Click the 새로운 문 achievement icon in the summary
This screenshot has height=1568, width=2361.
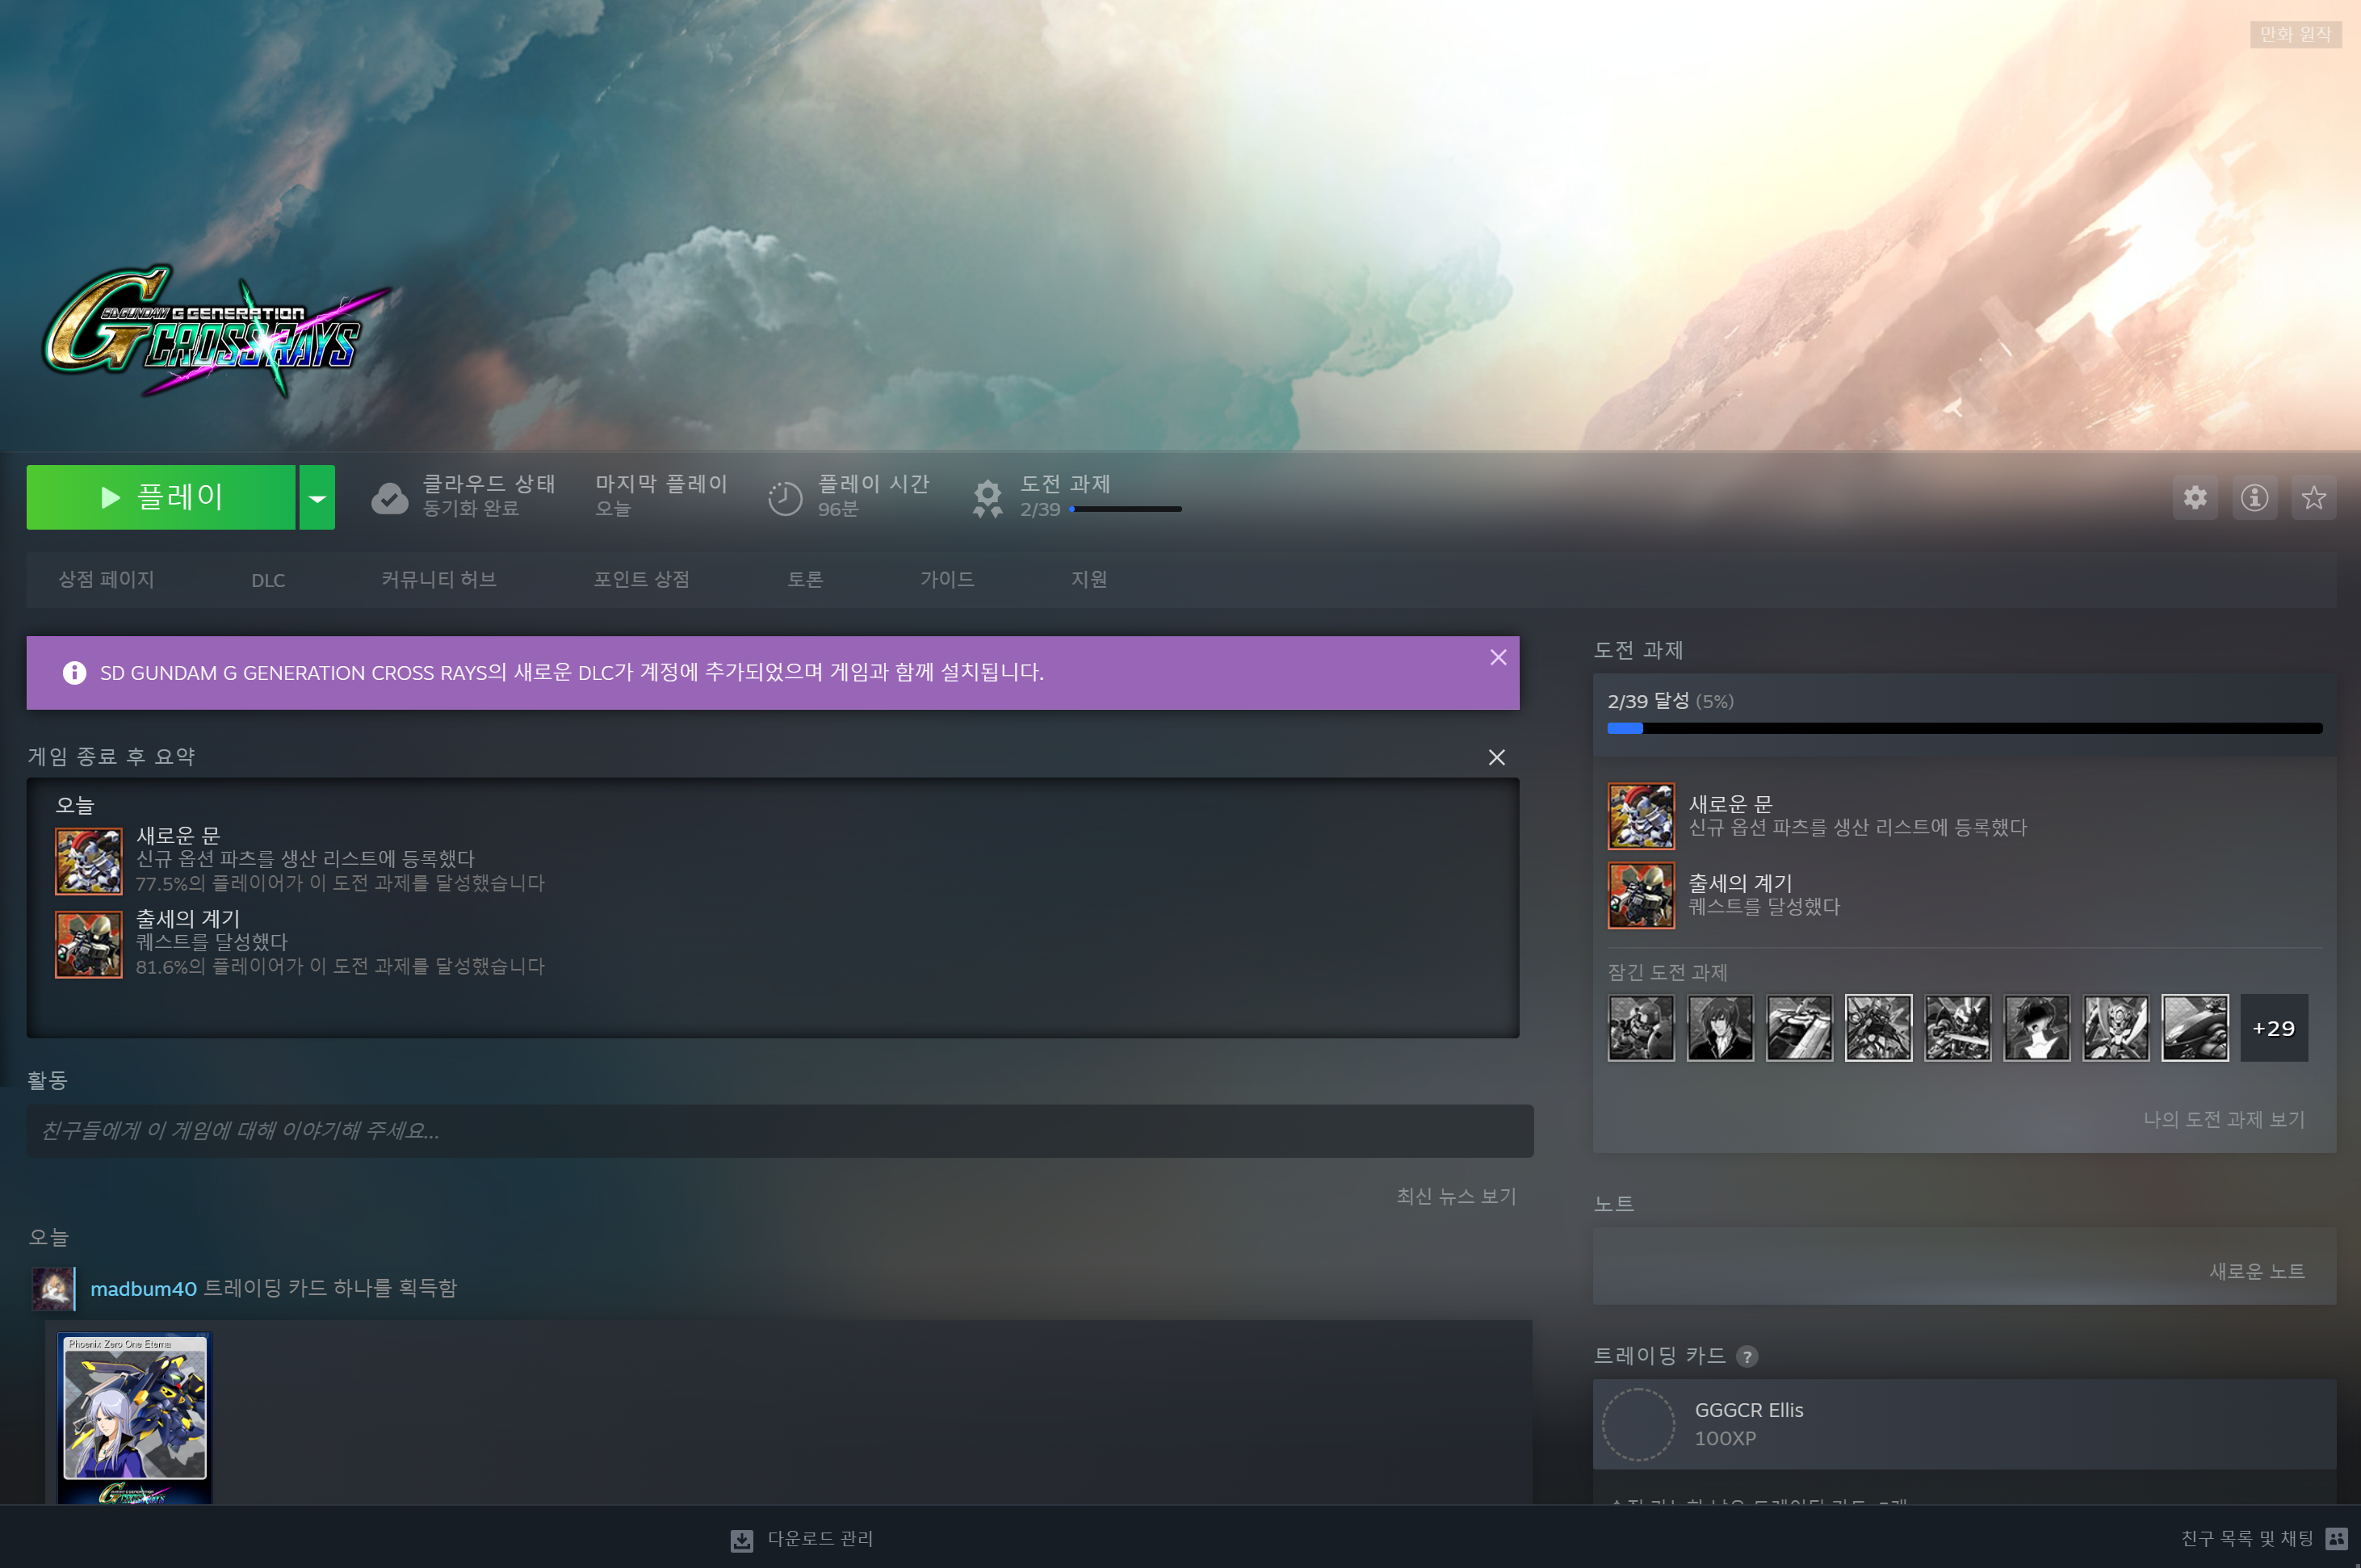[89, 861]
